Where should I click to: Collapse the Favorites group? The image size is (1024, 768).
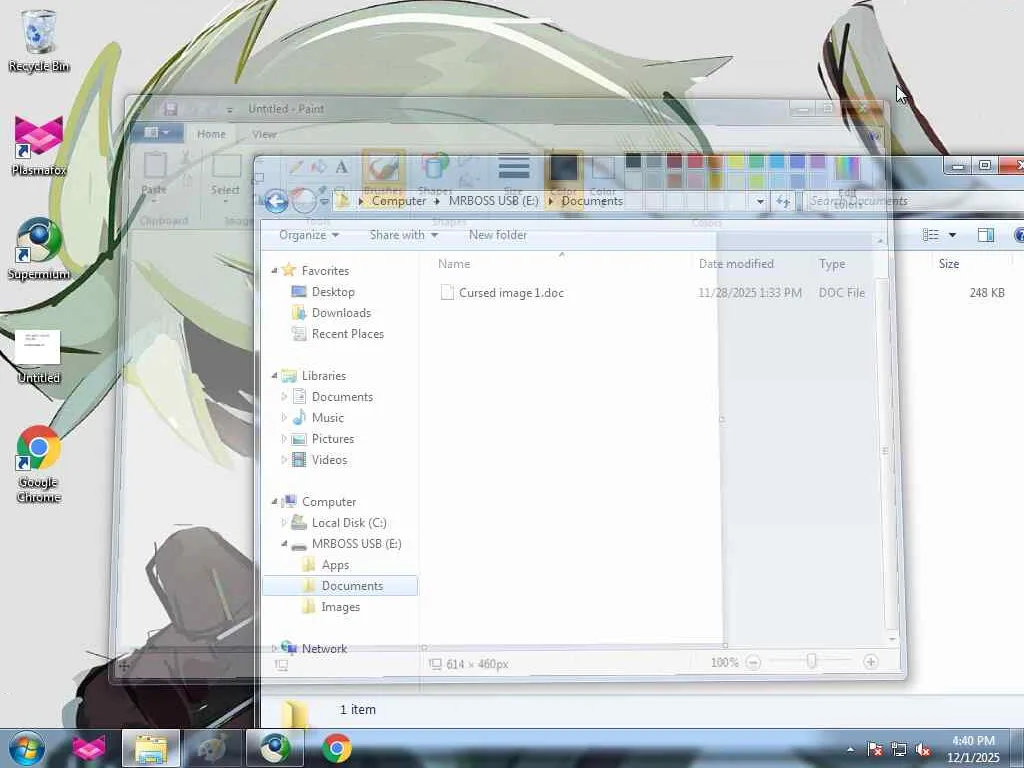pos(274,270)
